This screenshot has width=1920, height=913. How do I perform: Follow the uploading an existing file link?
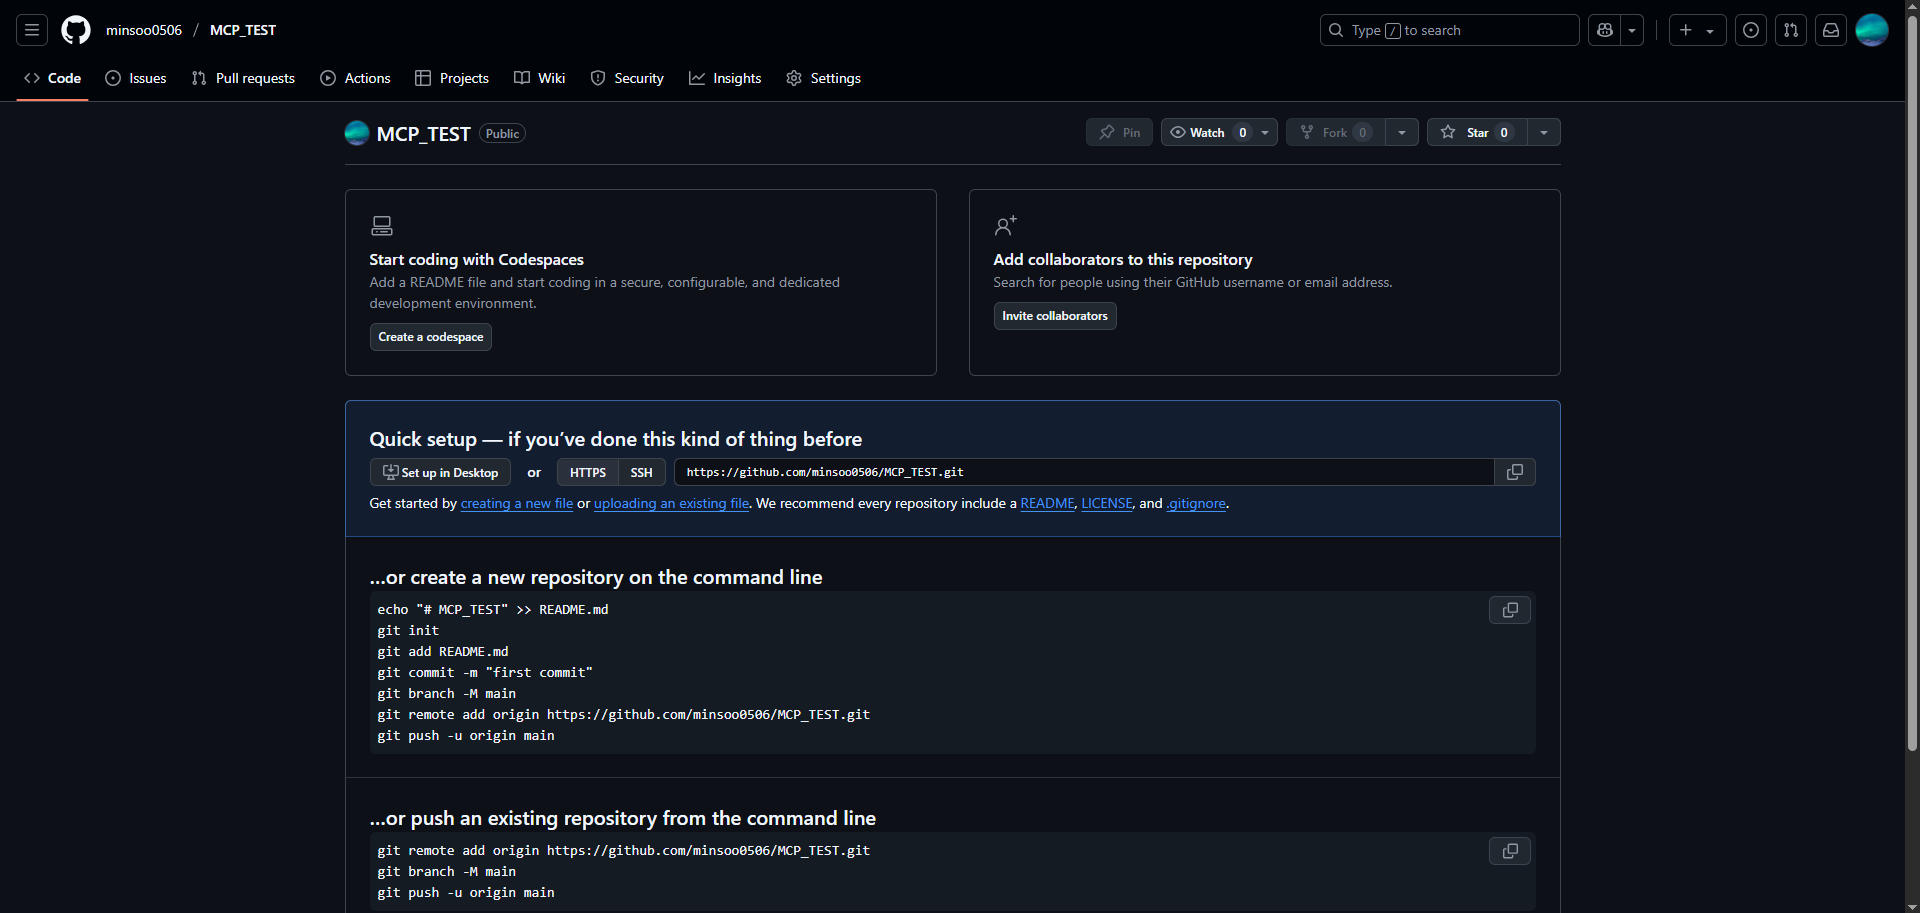click(x=672, y=503)
